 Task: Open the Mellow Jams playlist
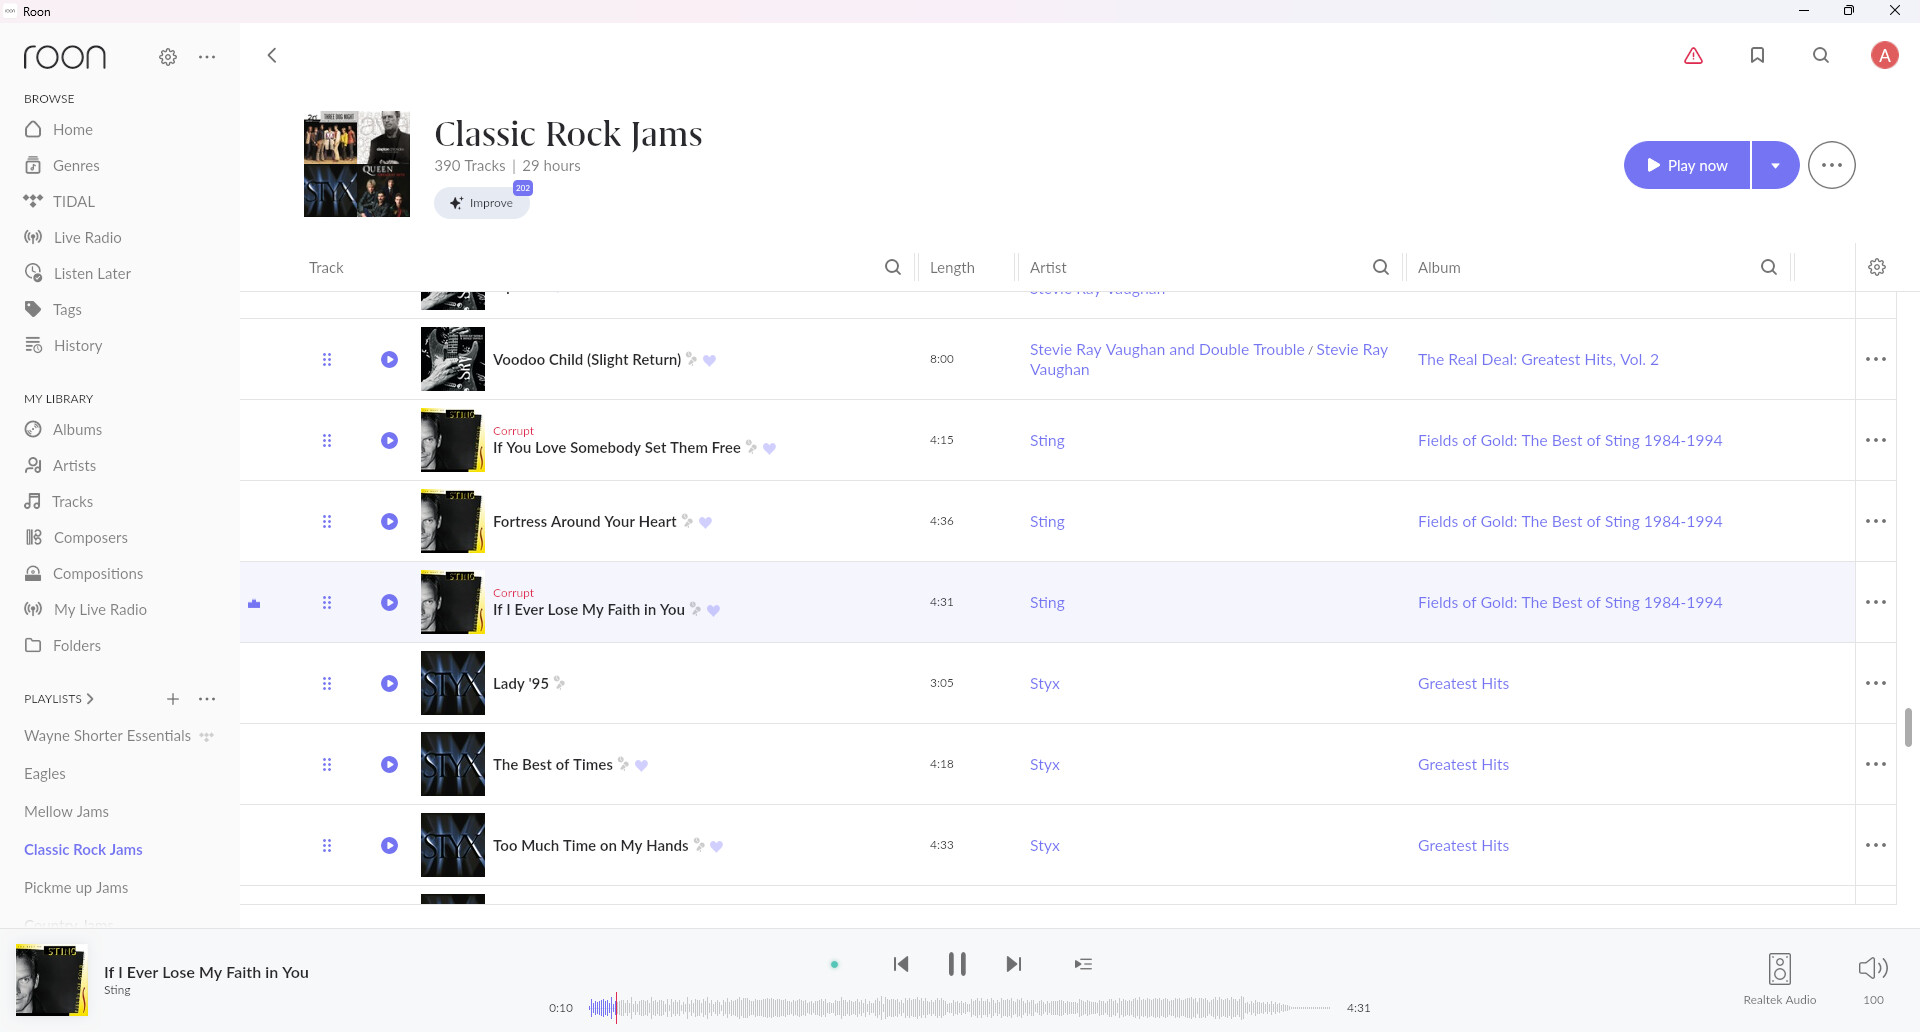pyautogui.click(x=66, y=811)
